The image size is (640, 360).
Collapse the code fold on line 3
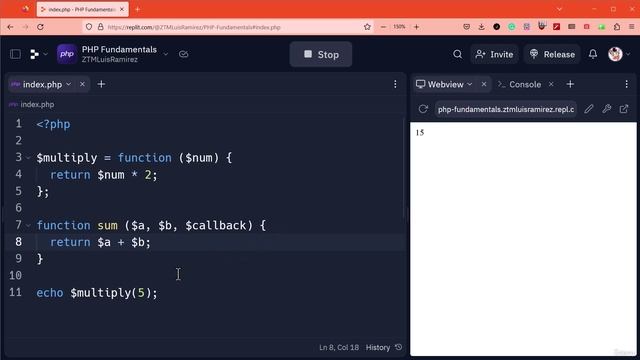click(28, 158)
